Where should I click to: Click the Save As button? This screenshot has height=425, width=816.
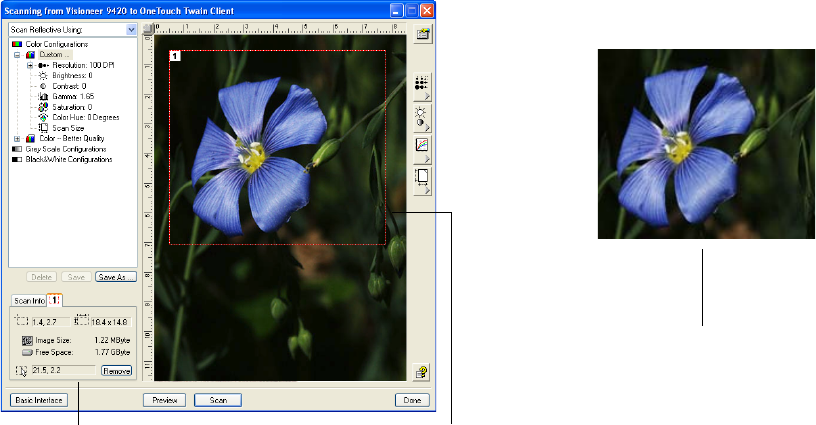point(116,277)
